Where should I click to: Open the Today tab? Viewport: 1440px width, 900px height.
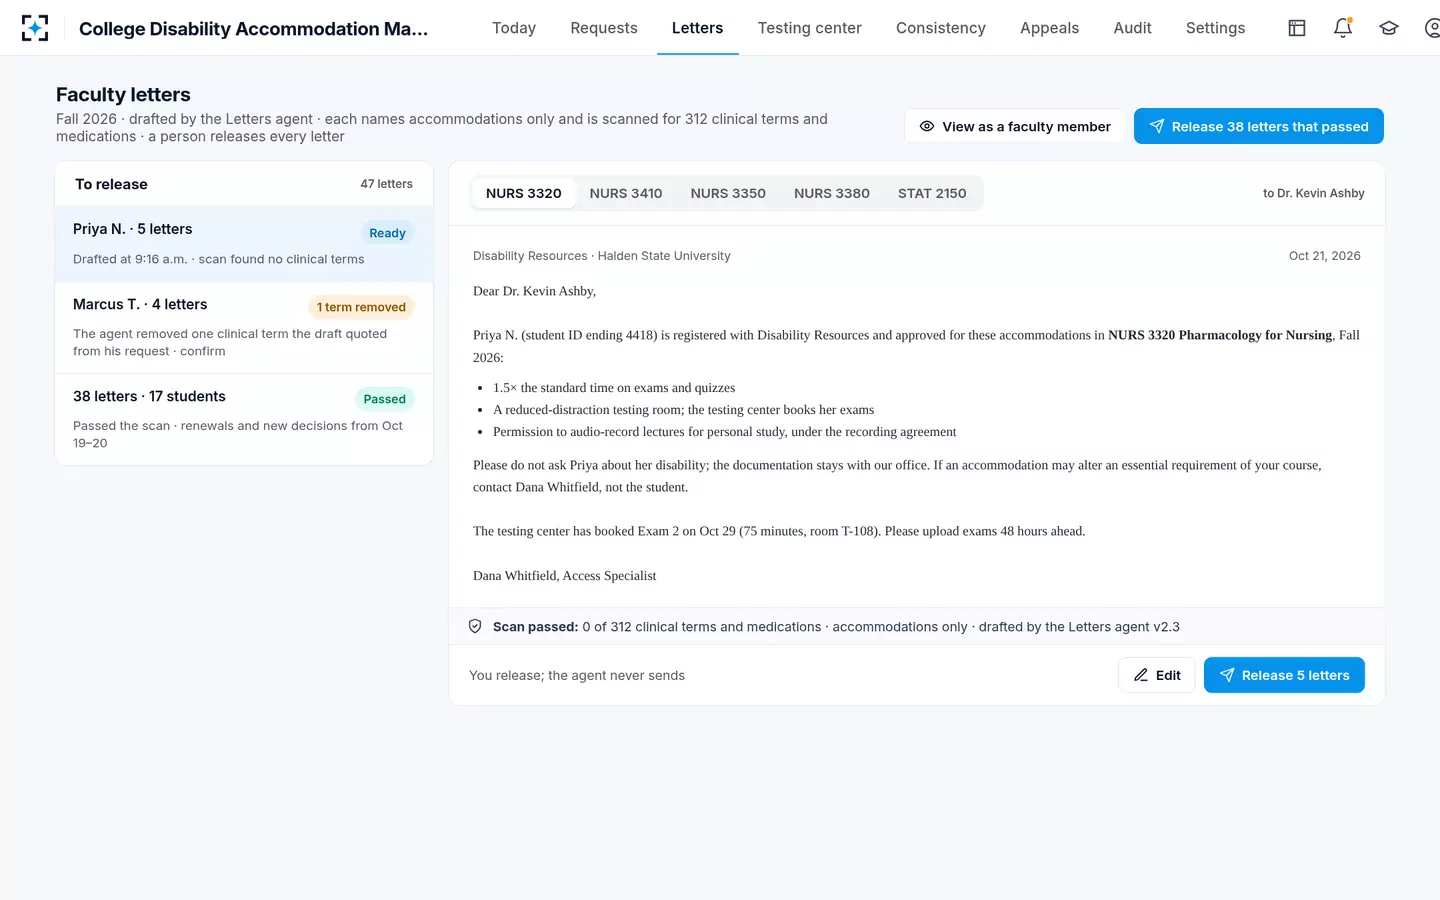[514, 28]
